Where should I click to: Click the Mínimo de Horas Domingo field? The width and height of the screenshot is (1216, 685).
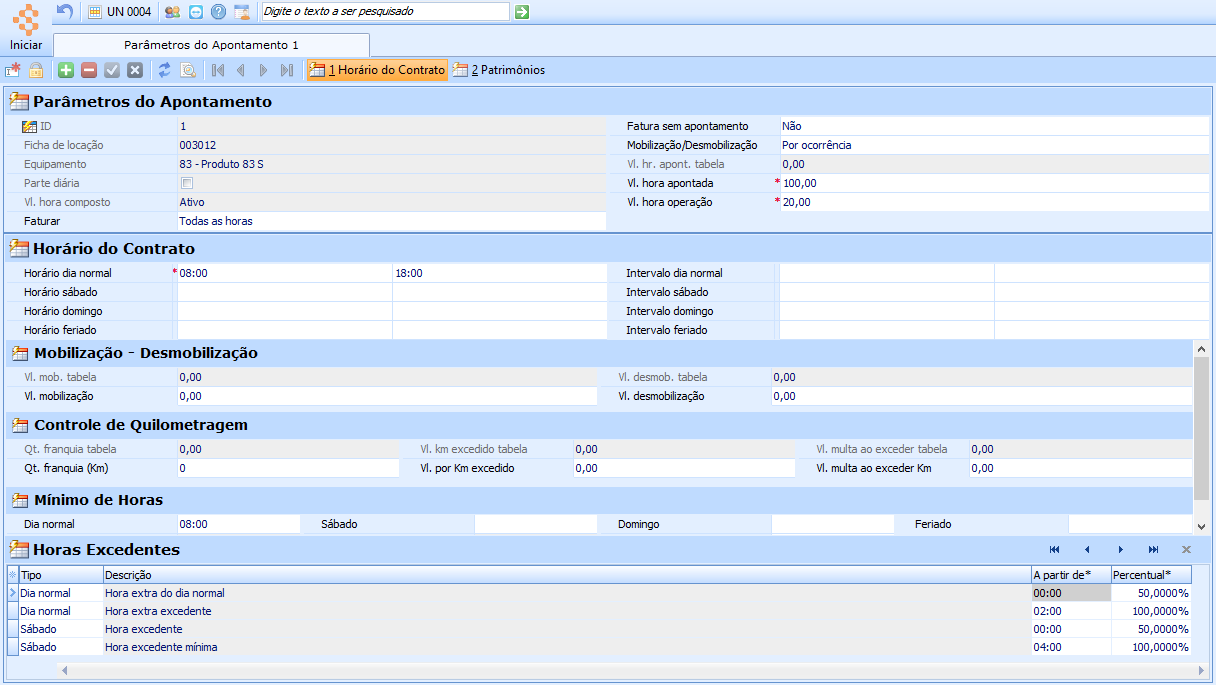coord(832,524)
